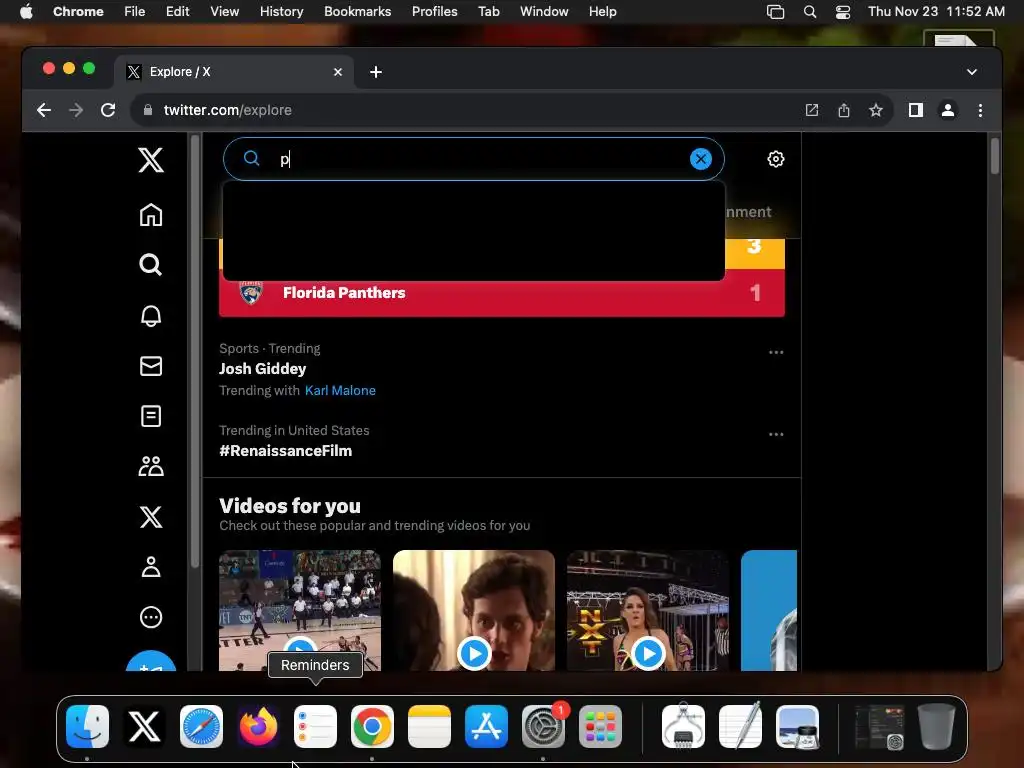Select the Explore / X tab

click(234, 72)
